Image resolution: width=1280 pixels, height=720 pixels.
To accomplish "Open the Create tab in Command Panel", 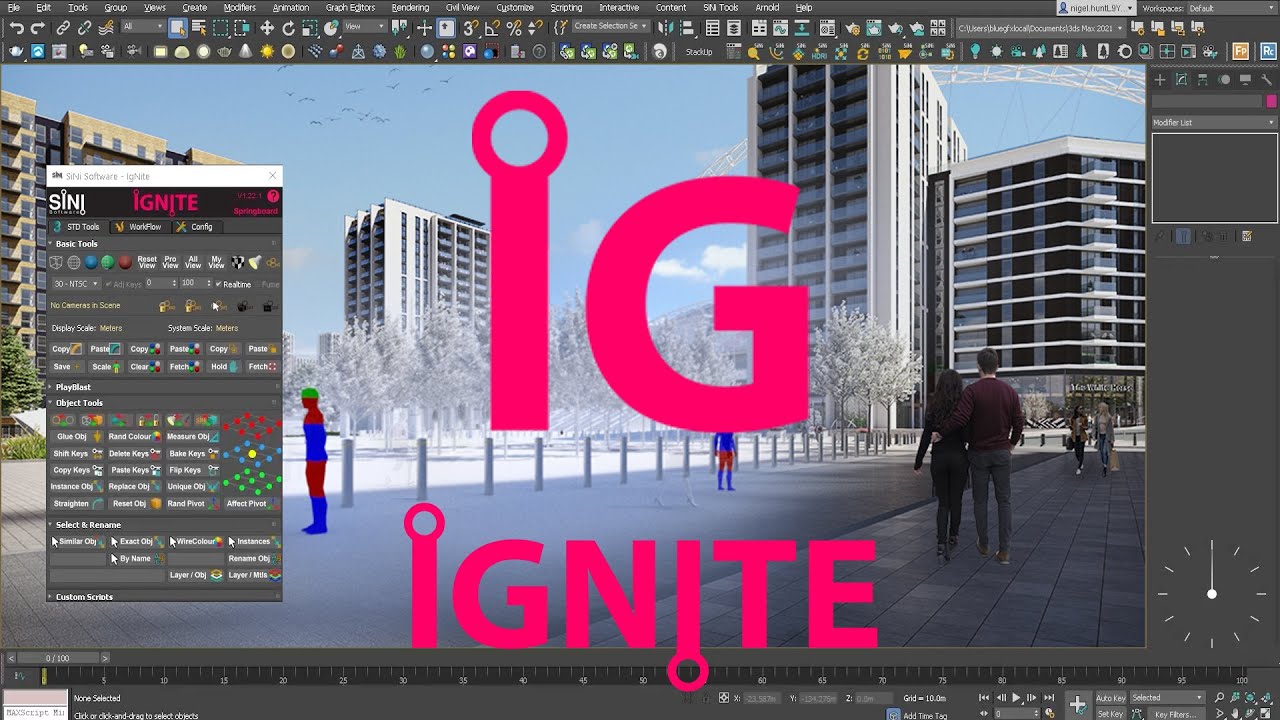I will click(x=1160, y=79).
